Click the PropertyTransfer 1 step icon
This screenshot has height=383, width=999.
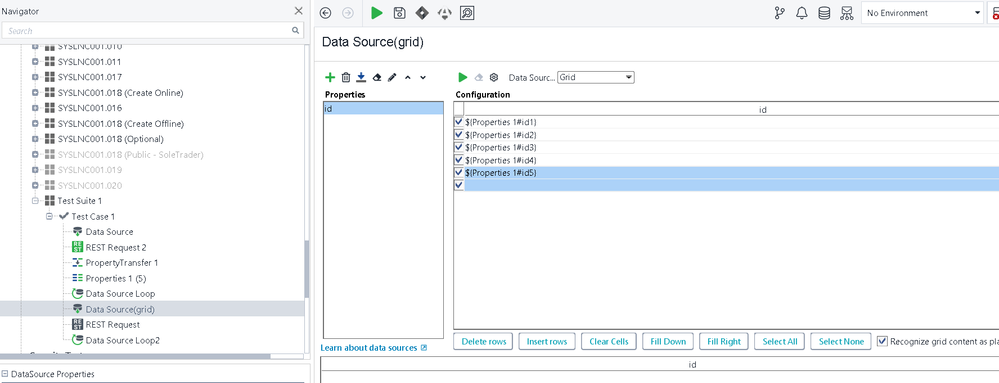[x=78, y=263]
